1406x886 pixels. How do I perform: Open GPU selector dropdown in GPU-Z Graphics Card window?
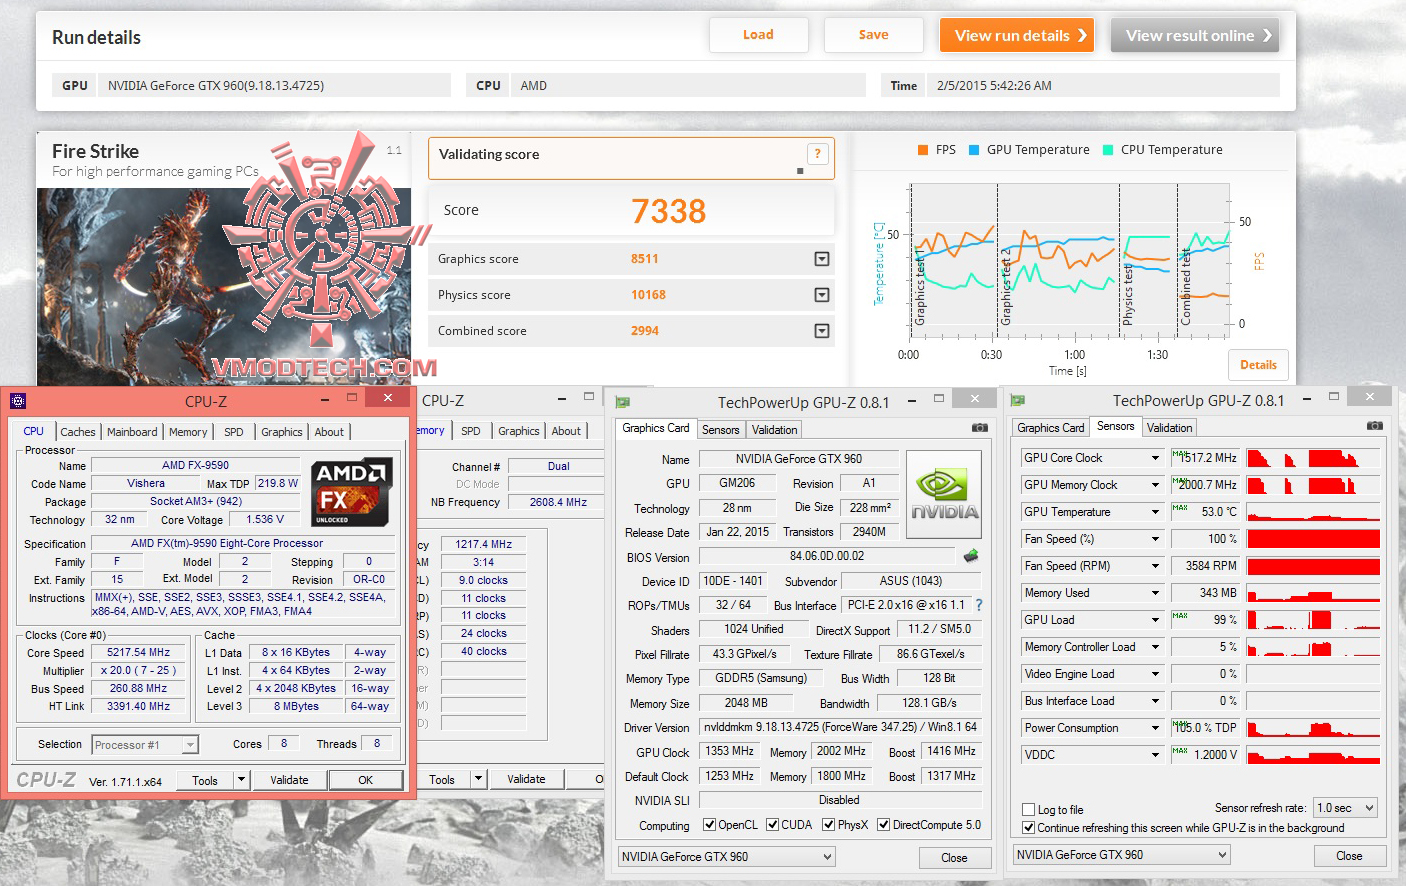tap(726, 857)
